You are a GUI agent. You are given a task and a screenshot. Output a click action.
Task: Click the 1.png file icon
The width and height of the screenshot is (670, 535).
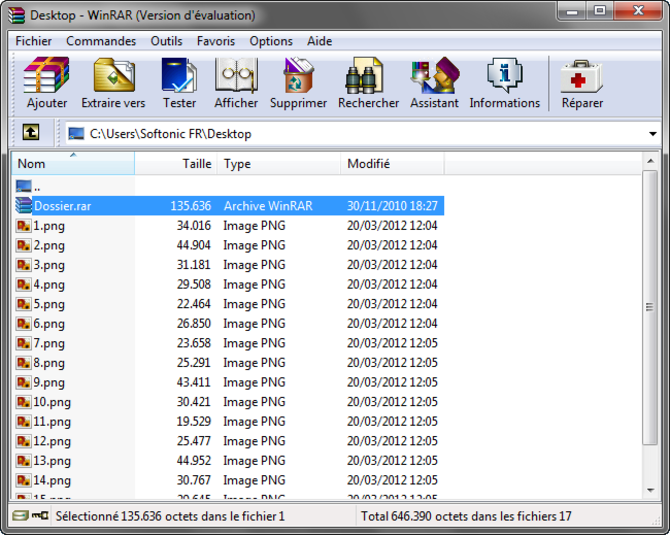(x=24, y=225)
